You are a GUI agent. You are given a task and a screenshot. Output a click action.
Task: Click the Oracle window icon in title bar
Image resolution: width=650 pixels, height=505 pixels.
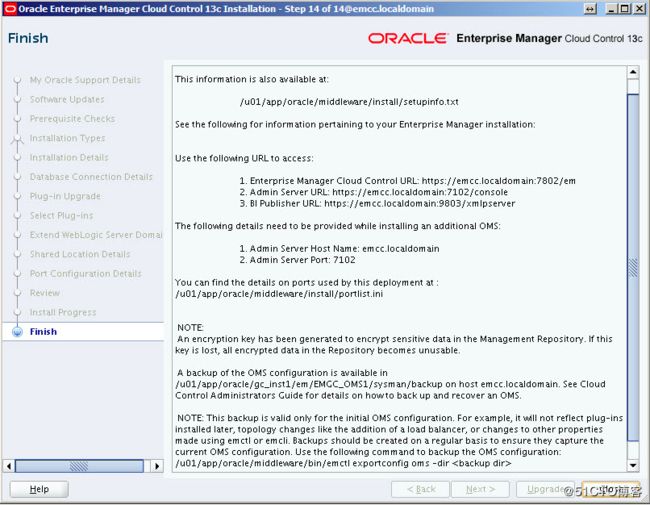coord(10,9)
